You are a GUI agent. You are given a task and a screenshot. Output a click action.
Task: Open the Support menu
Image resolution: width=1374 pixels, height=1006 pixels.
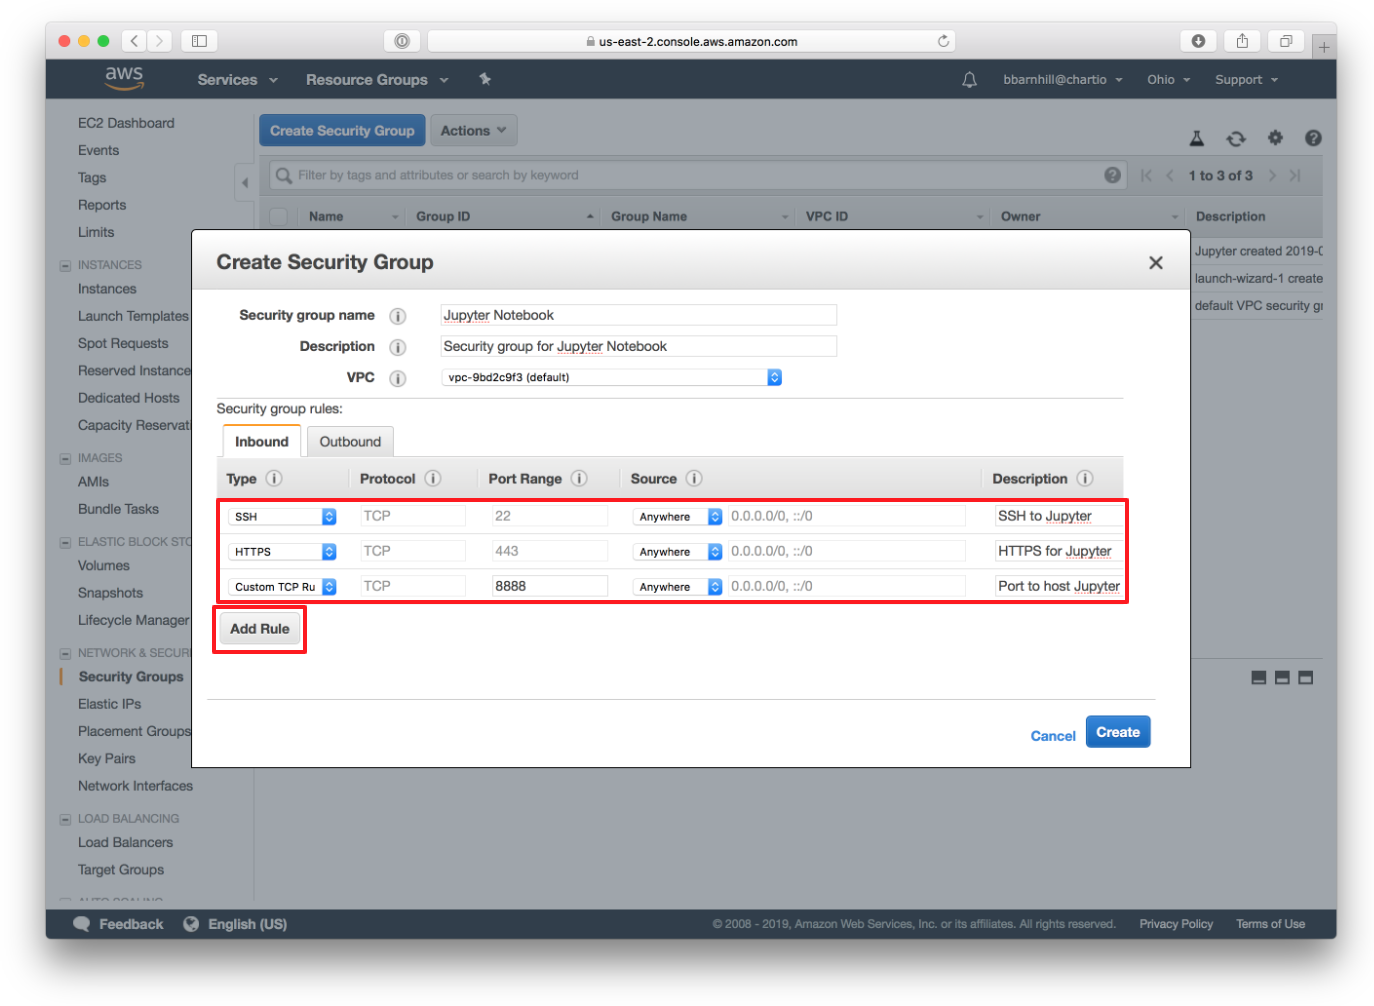click(x=1246, y=80)
